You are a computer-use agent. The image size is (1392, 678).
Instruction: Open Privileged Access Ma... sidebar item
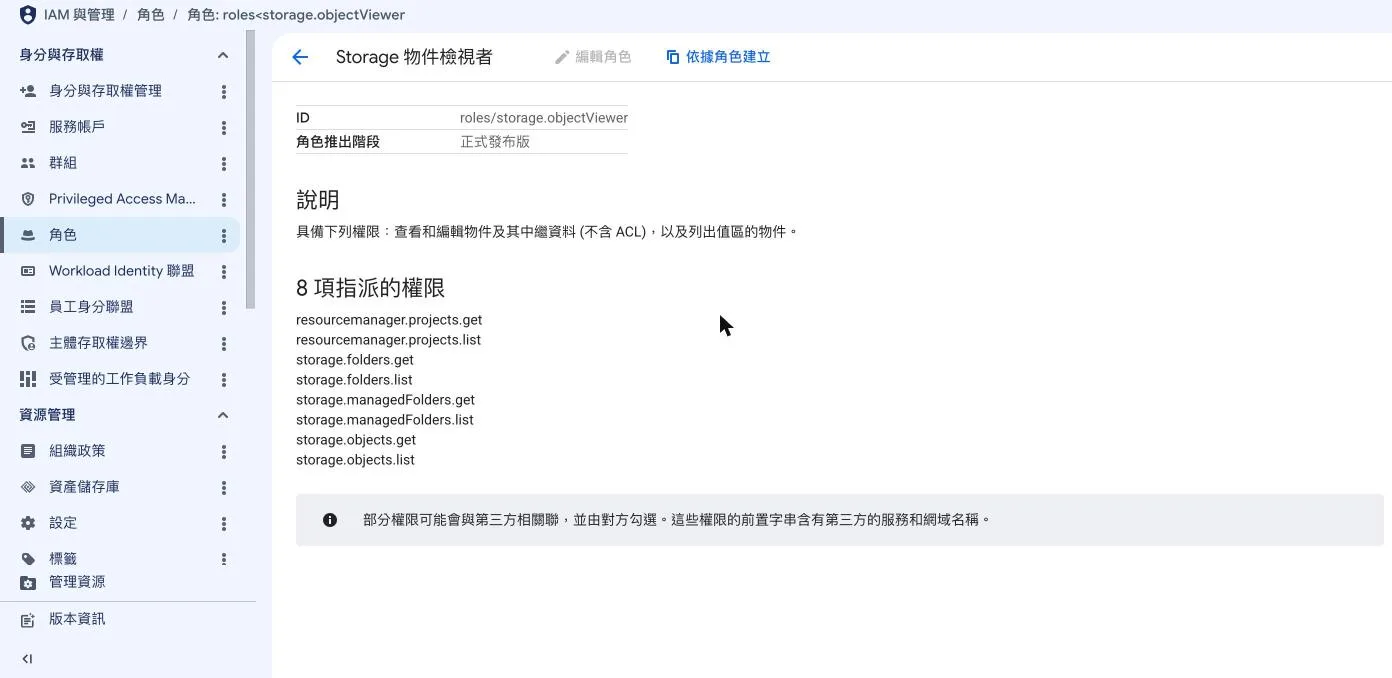pos(122,199)
